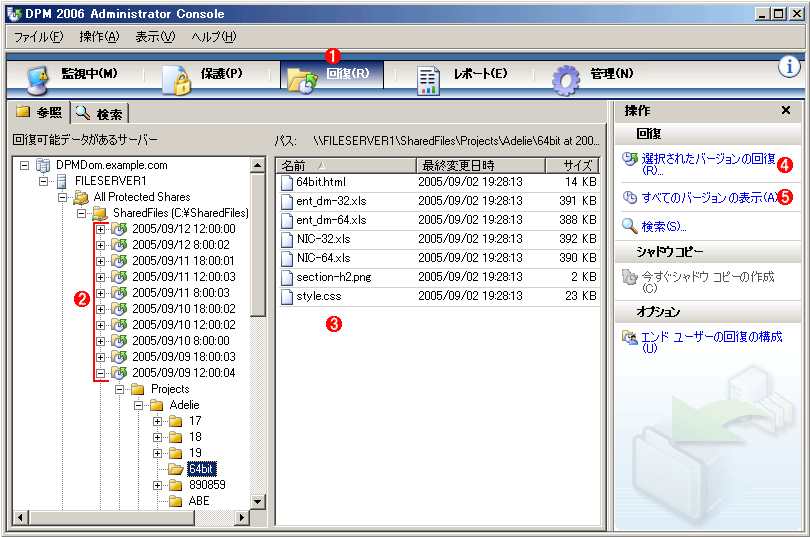
Task: Click the 検索(S)... action link
Action: click(x=663, y=227)
